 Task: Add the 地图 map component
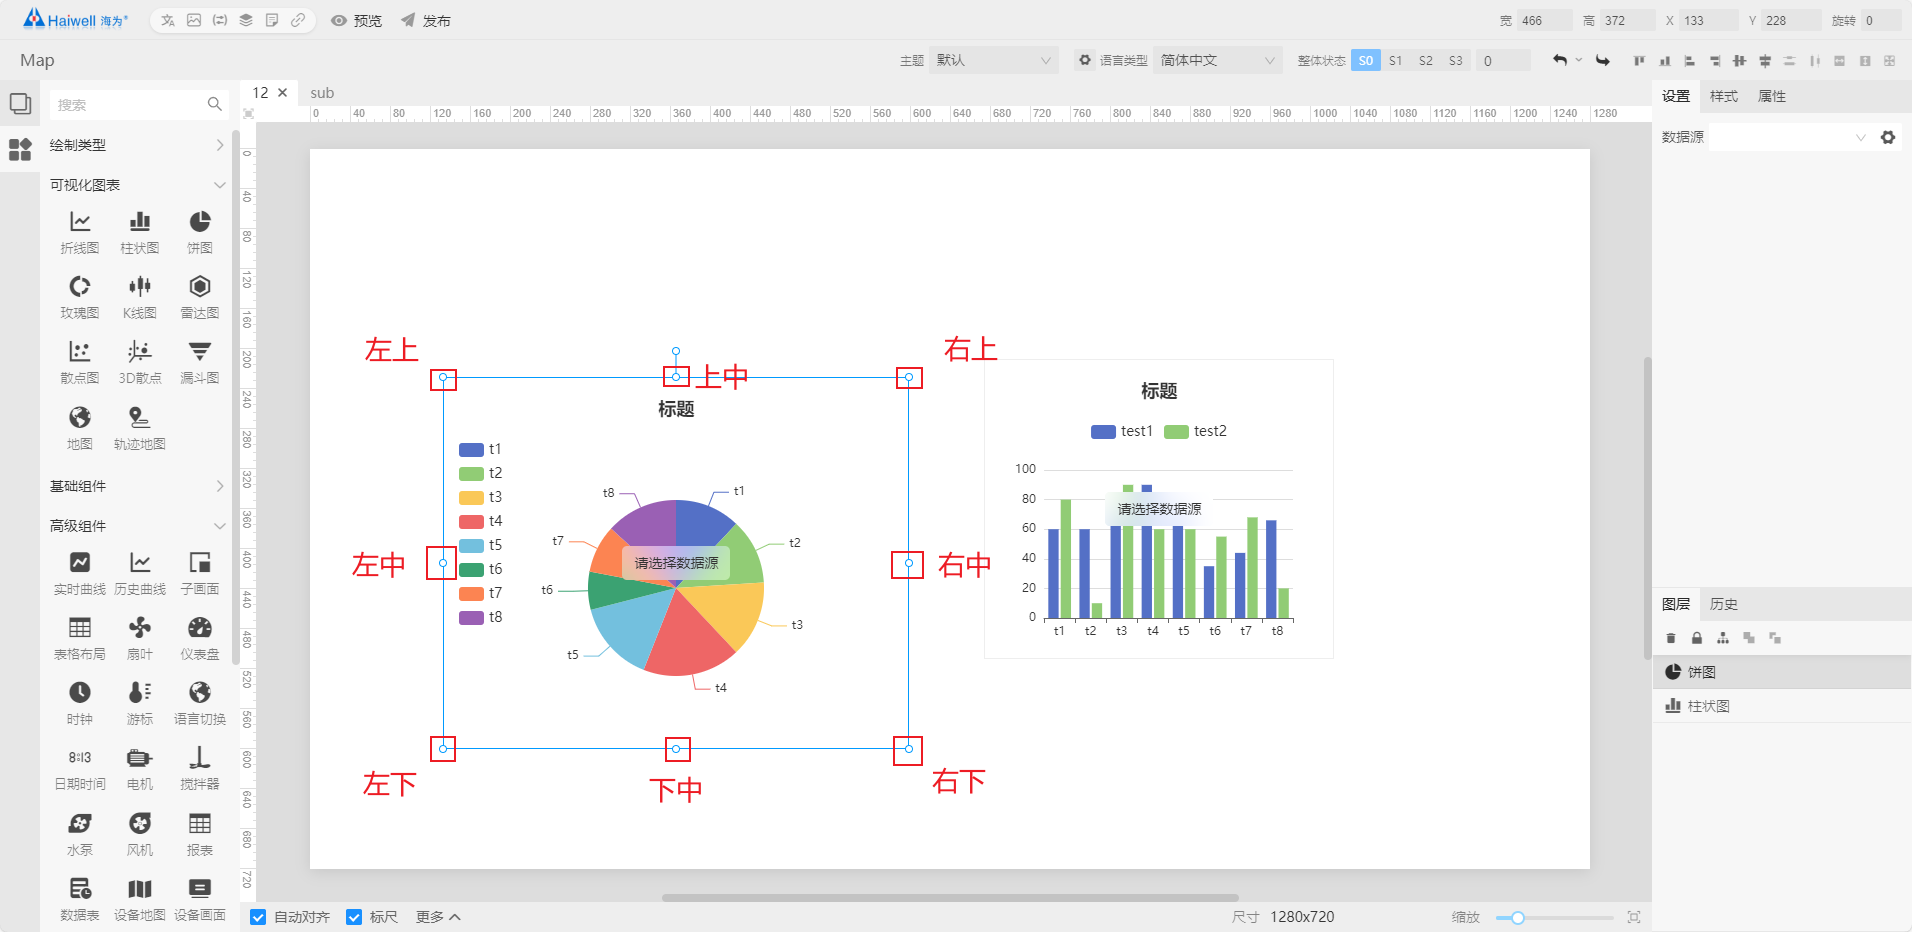(x=80, y=428)
